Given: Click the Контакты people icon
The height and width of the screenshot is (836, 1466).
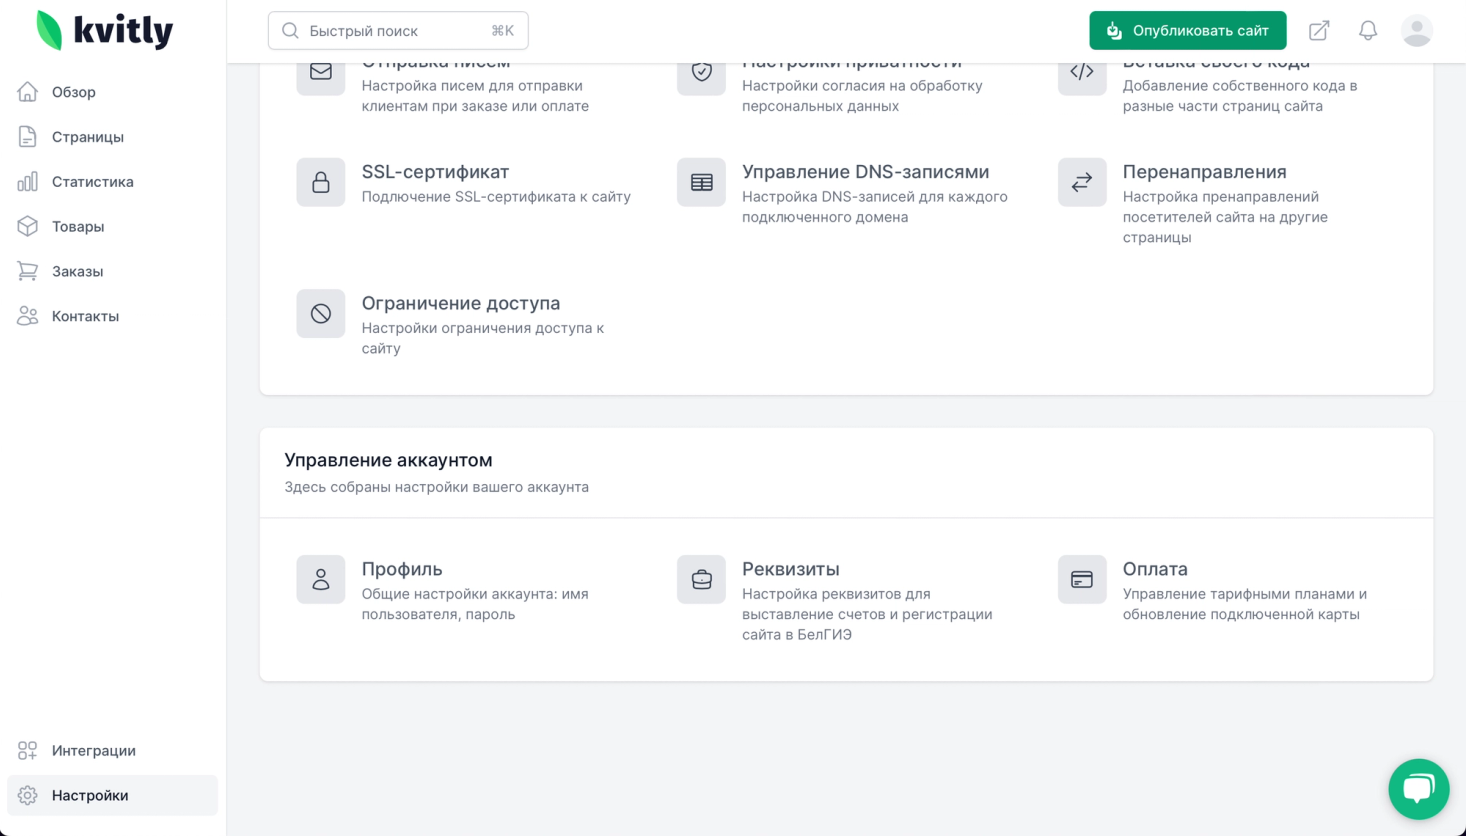Looking at the screenshot, I should pos(28,316).
